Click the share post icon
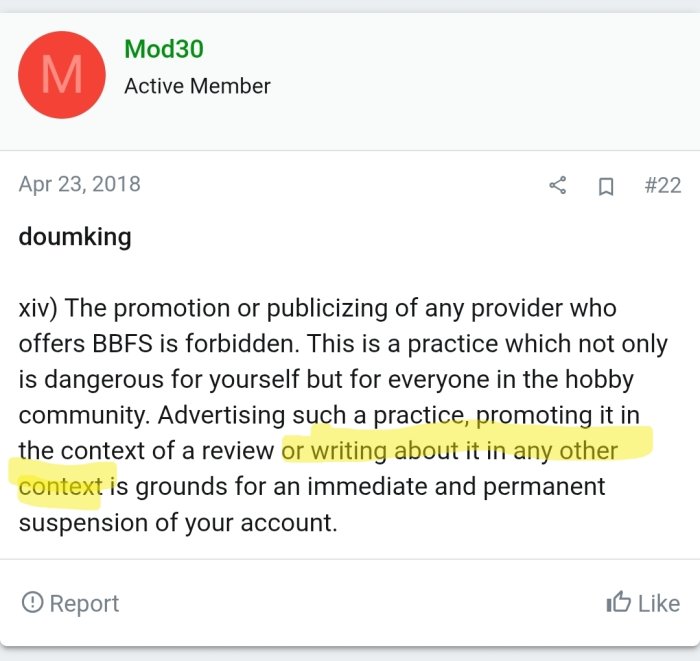700x661 pixels. [x=558, y=186]
